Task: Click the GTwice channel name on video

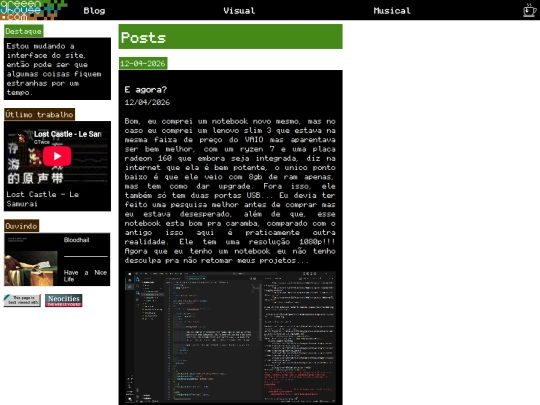Action: point(42,142)
